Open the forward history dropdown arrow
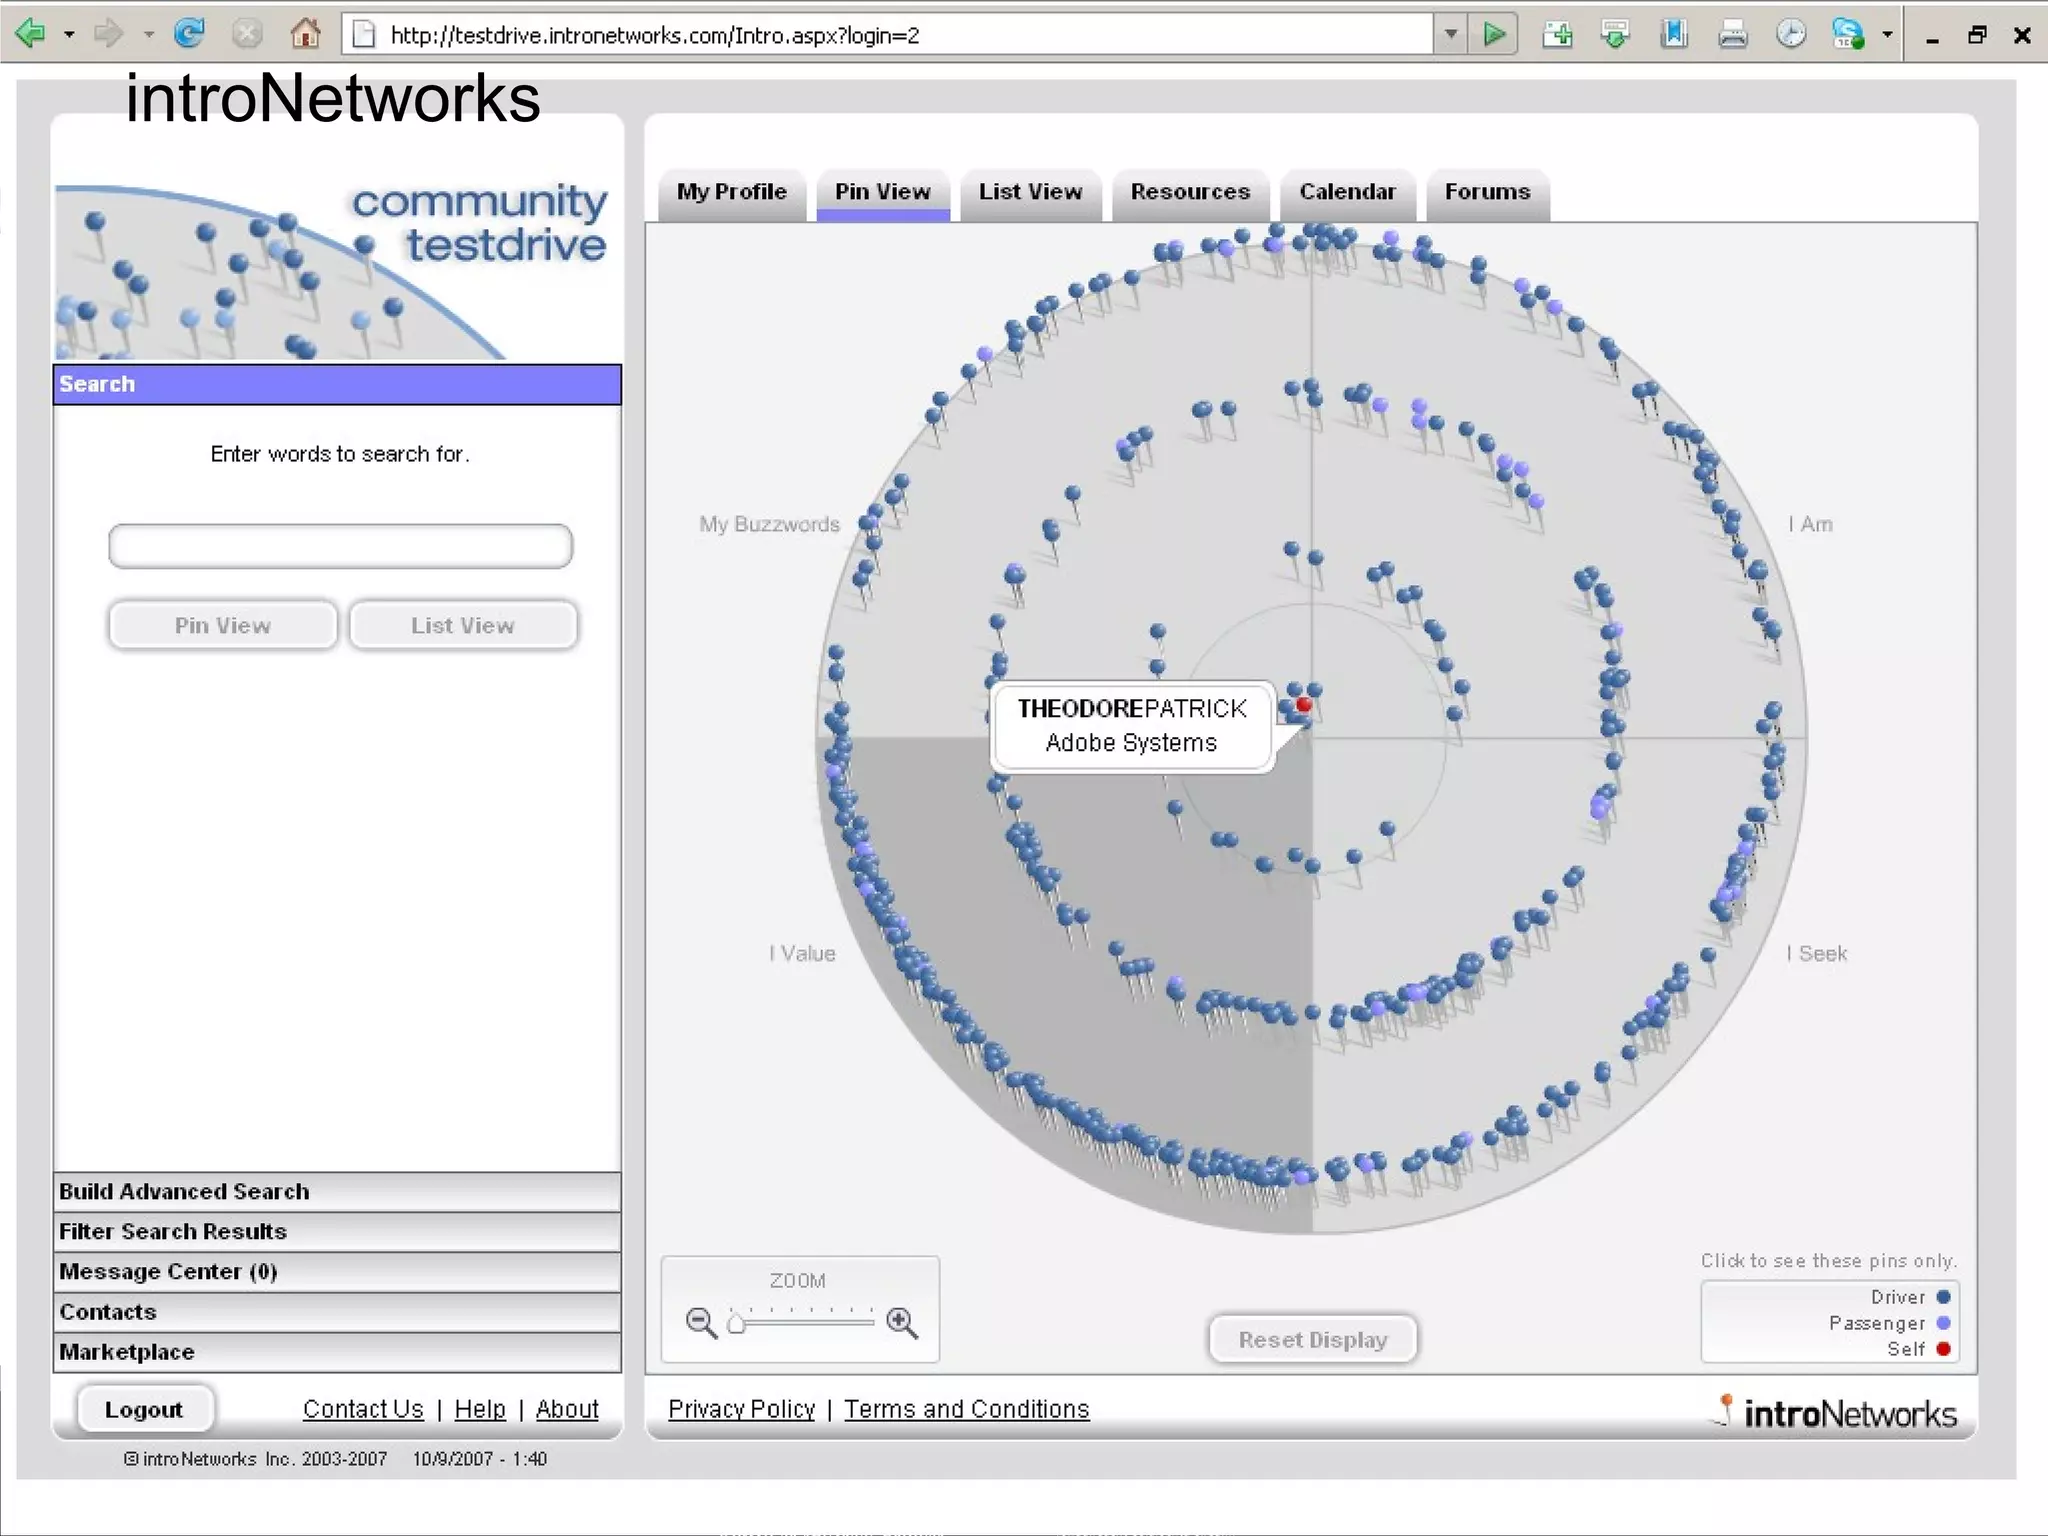Image resolution: width=2048 pixels, height=1536 pixels. coord(148,35)
